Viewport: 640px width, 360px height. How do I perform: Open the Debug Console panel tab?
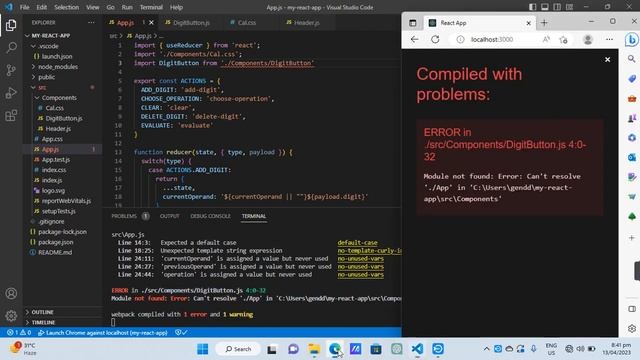[x=210, y=216]
